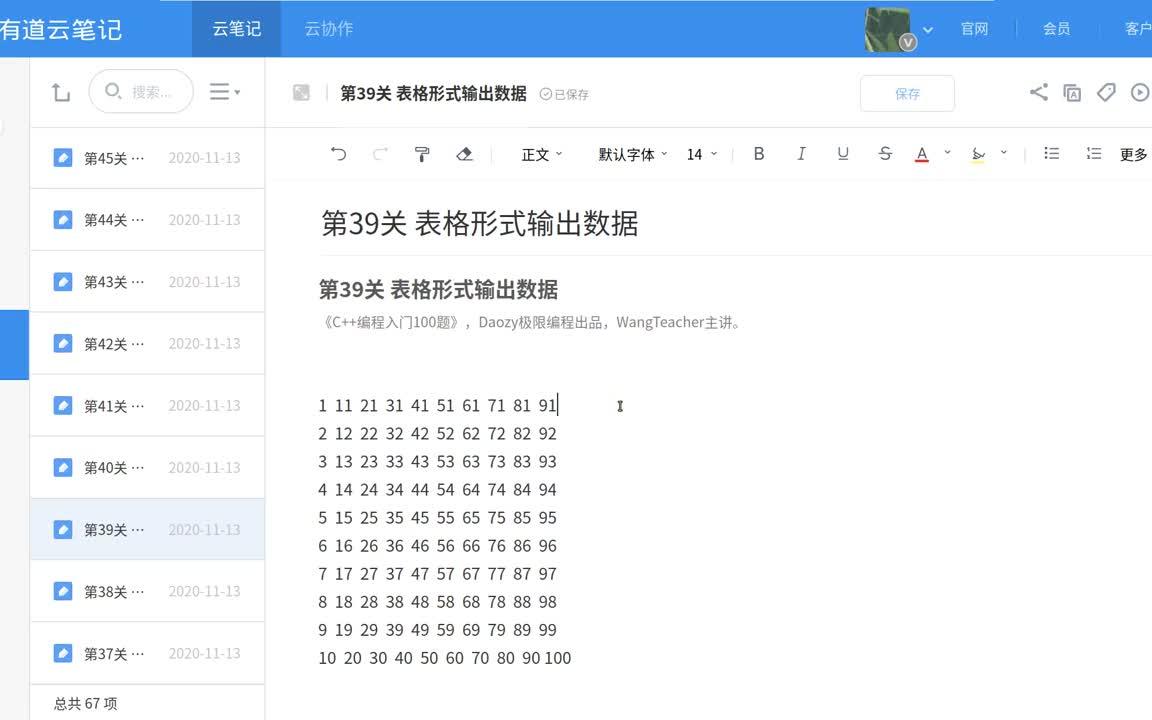This screenshot has height=720, width=1152.
Task: Toggle bold formatting
Action: (759, 153)
